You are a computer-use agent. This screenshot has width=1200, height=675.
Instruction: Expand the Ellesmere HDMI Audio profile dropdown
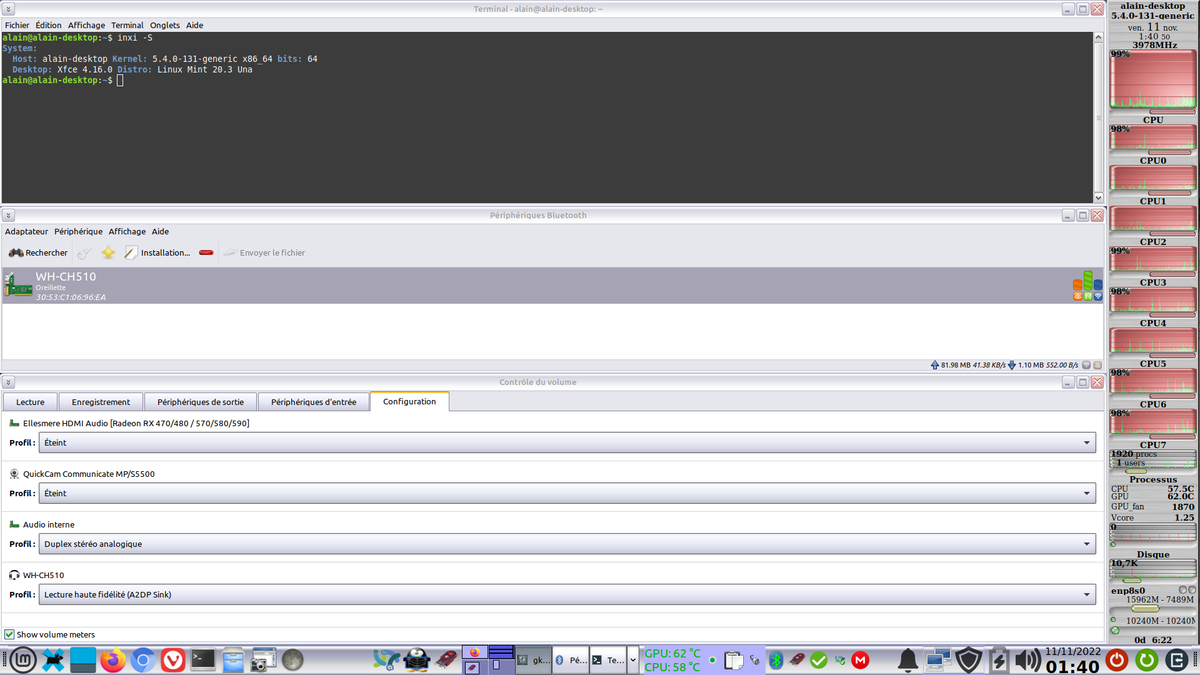567,443
